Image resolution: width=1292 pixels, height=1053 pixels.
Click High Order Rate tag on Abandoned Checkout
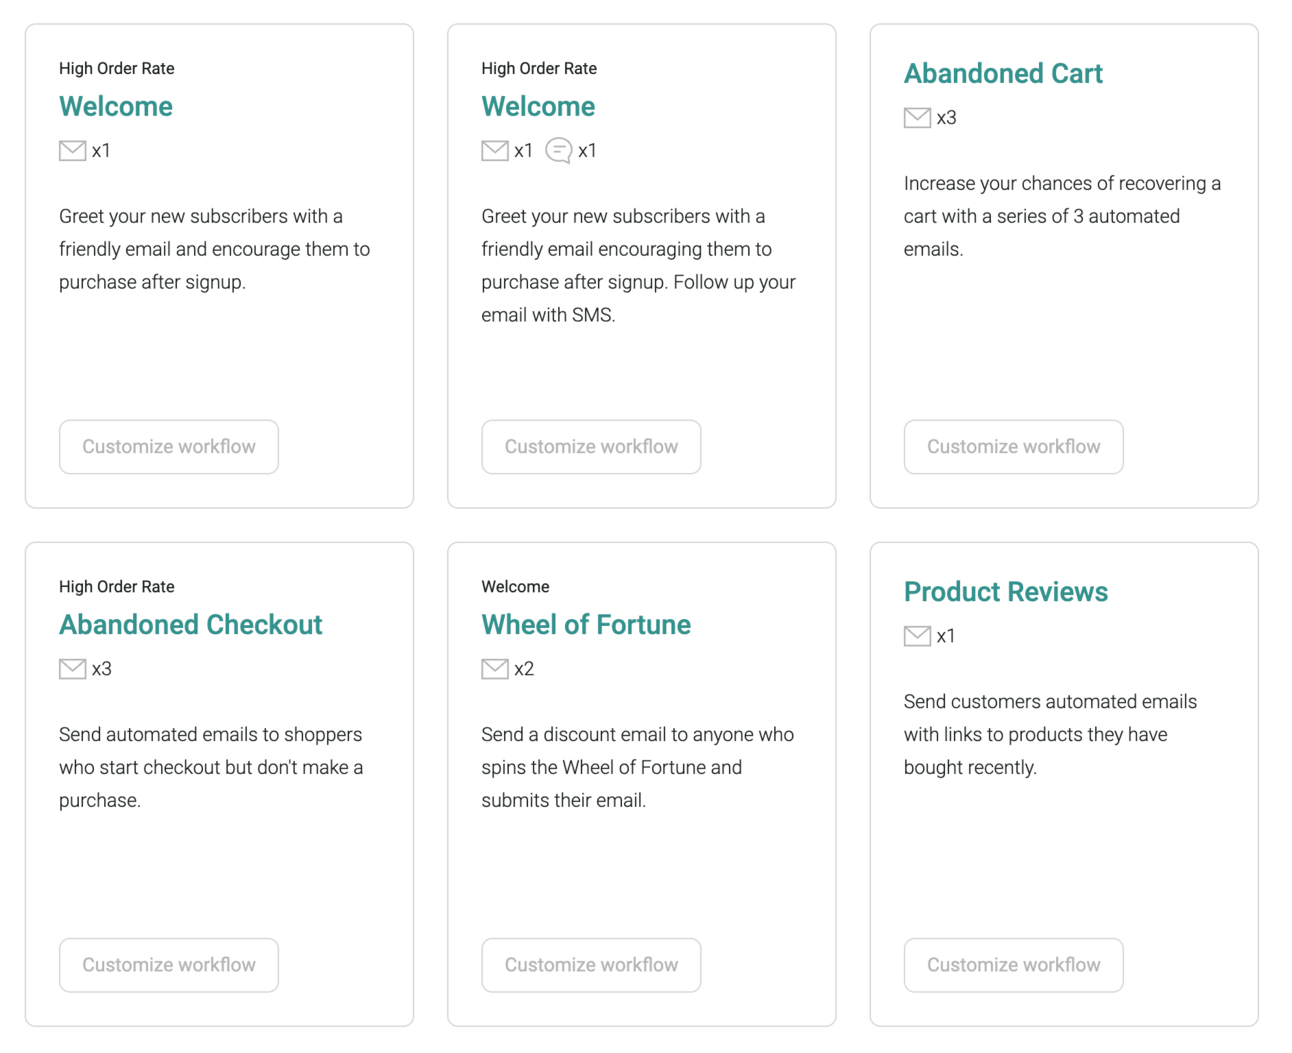(117, 587)
